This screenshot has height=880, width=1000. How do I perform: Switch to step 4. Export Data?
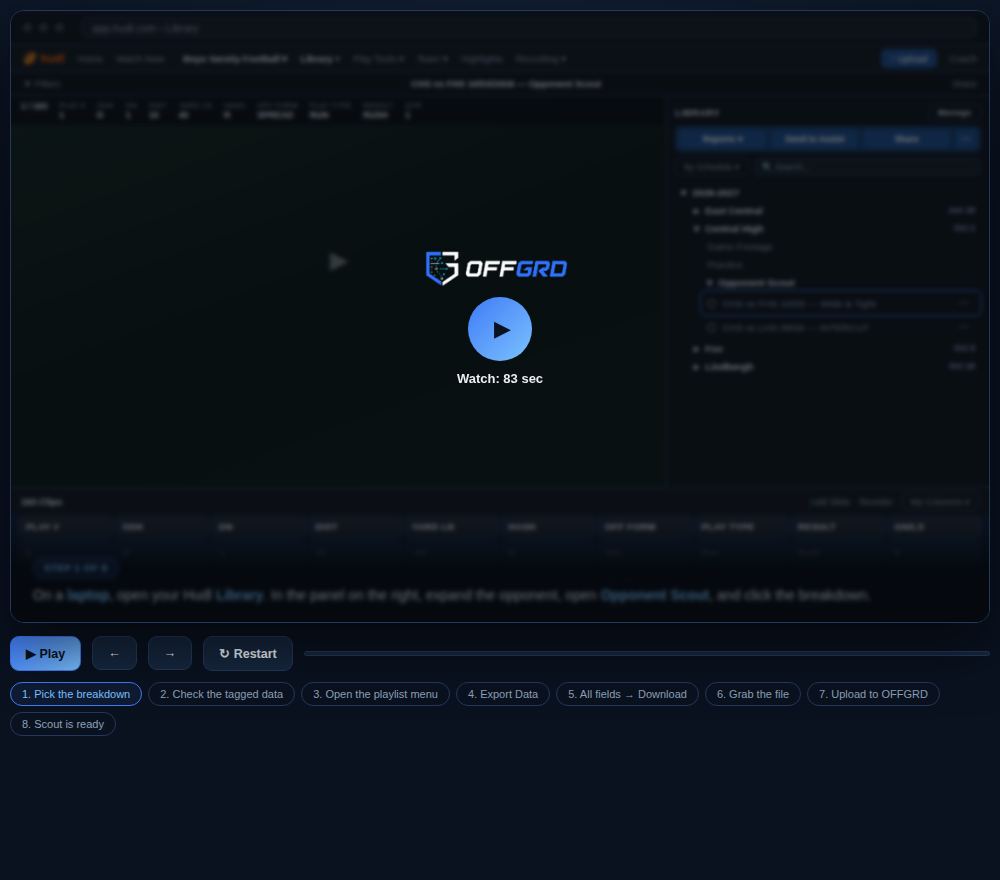click(x=503, y=694)
